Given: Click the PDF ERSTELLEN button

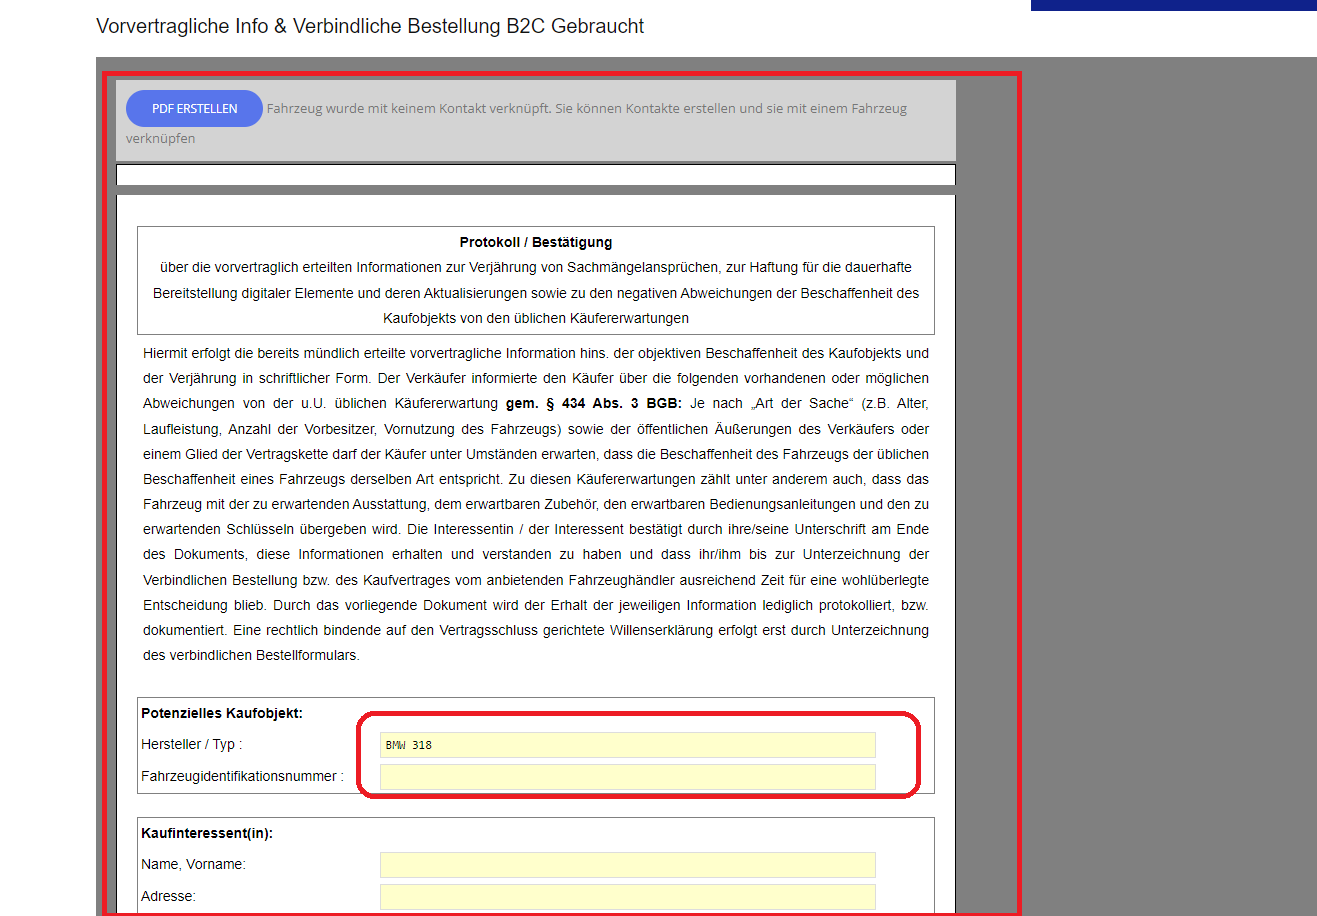Looking at the screenshot, I should pyautogui.click(x=194, y=109).
